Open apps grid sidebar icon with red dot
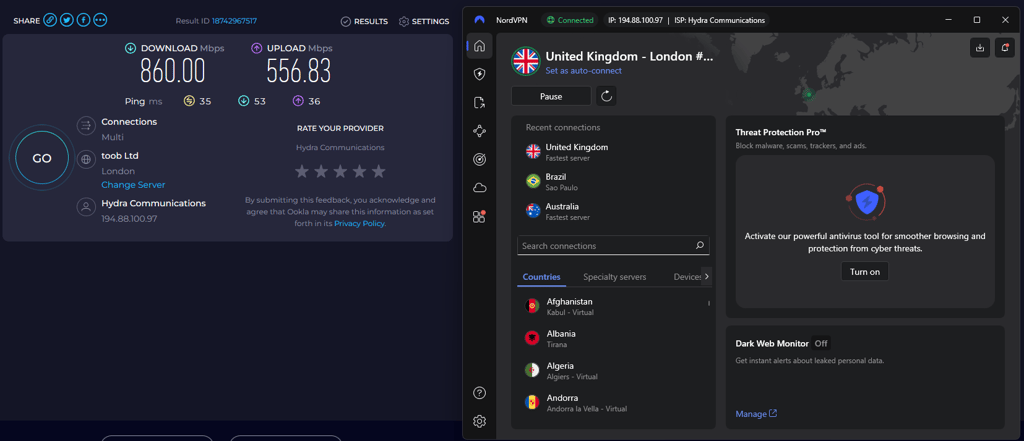 [479, 217]
